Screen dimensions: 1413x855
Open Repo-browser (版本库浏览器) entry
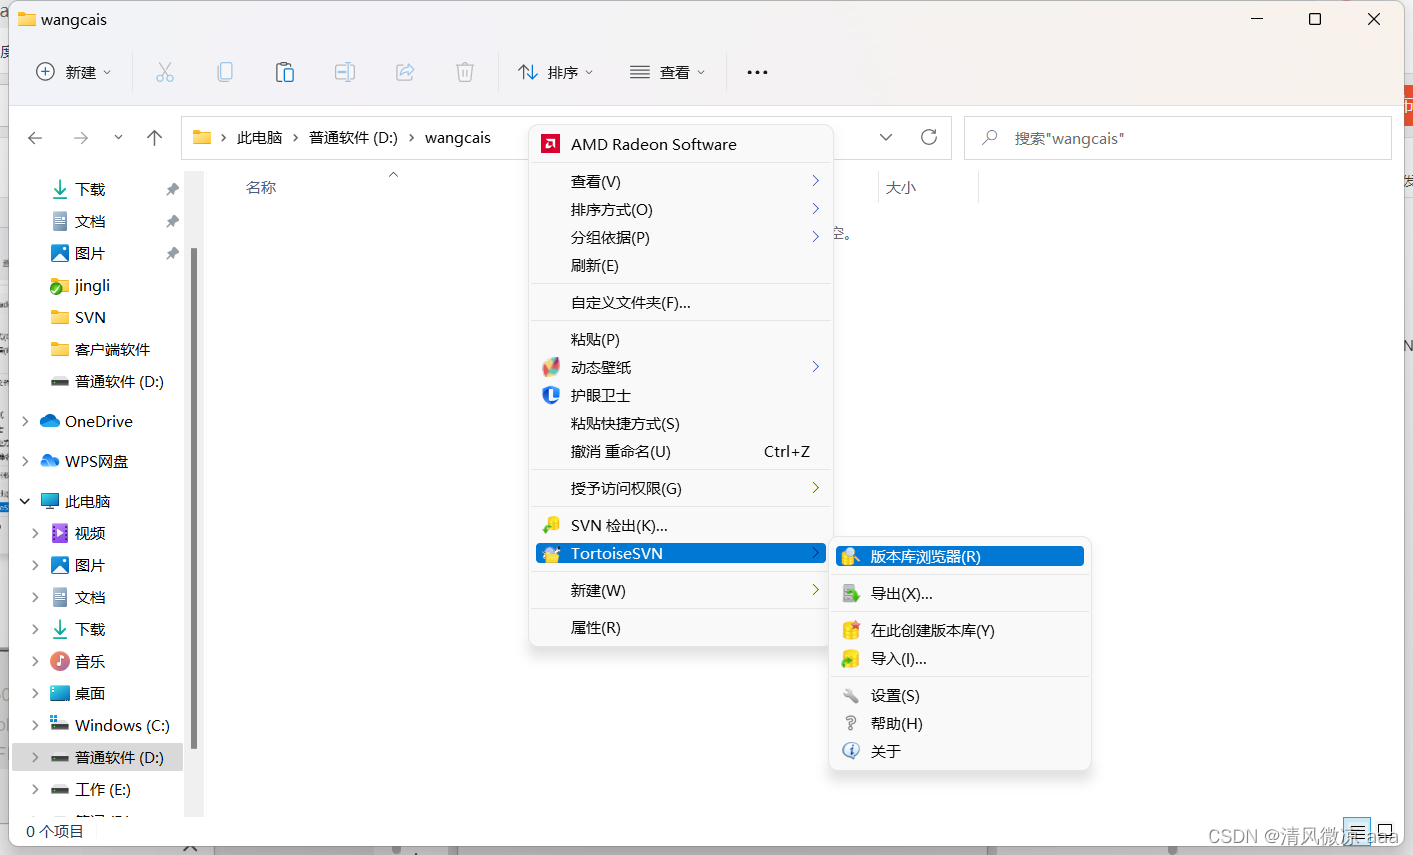pyautogui.click(x=960, y=556)
